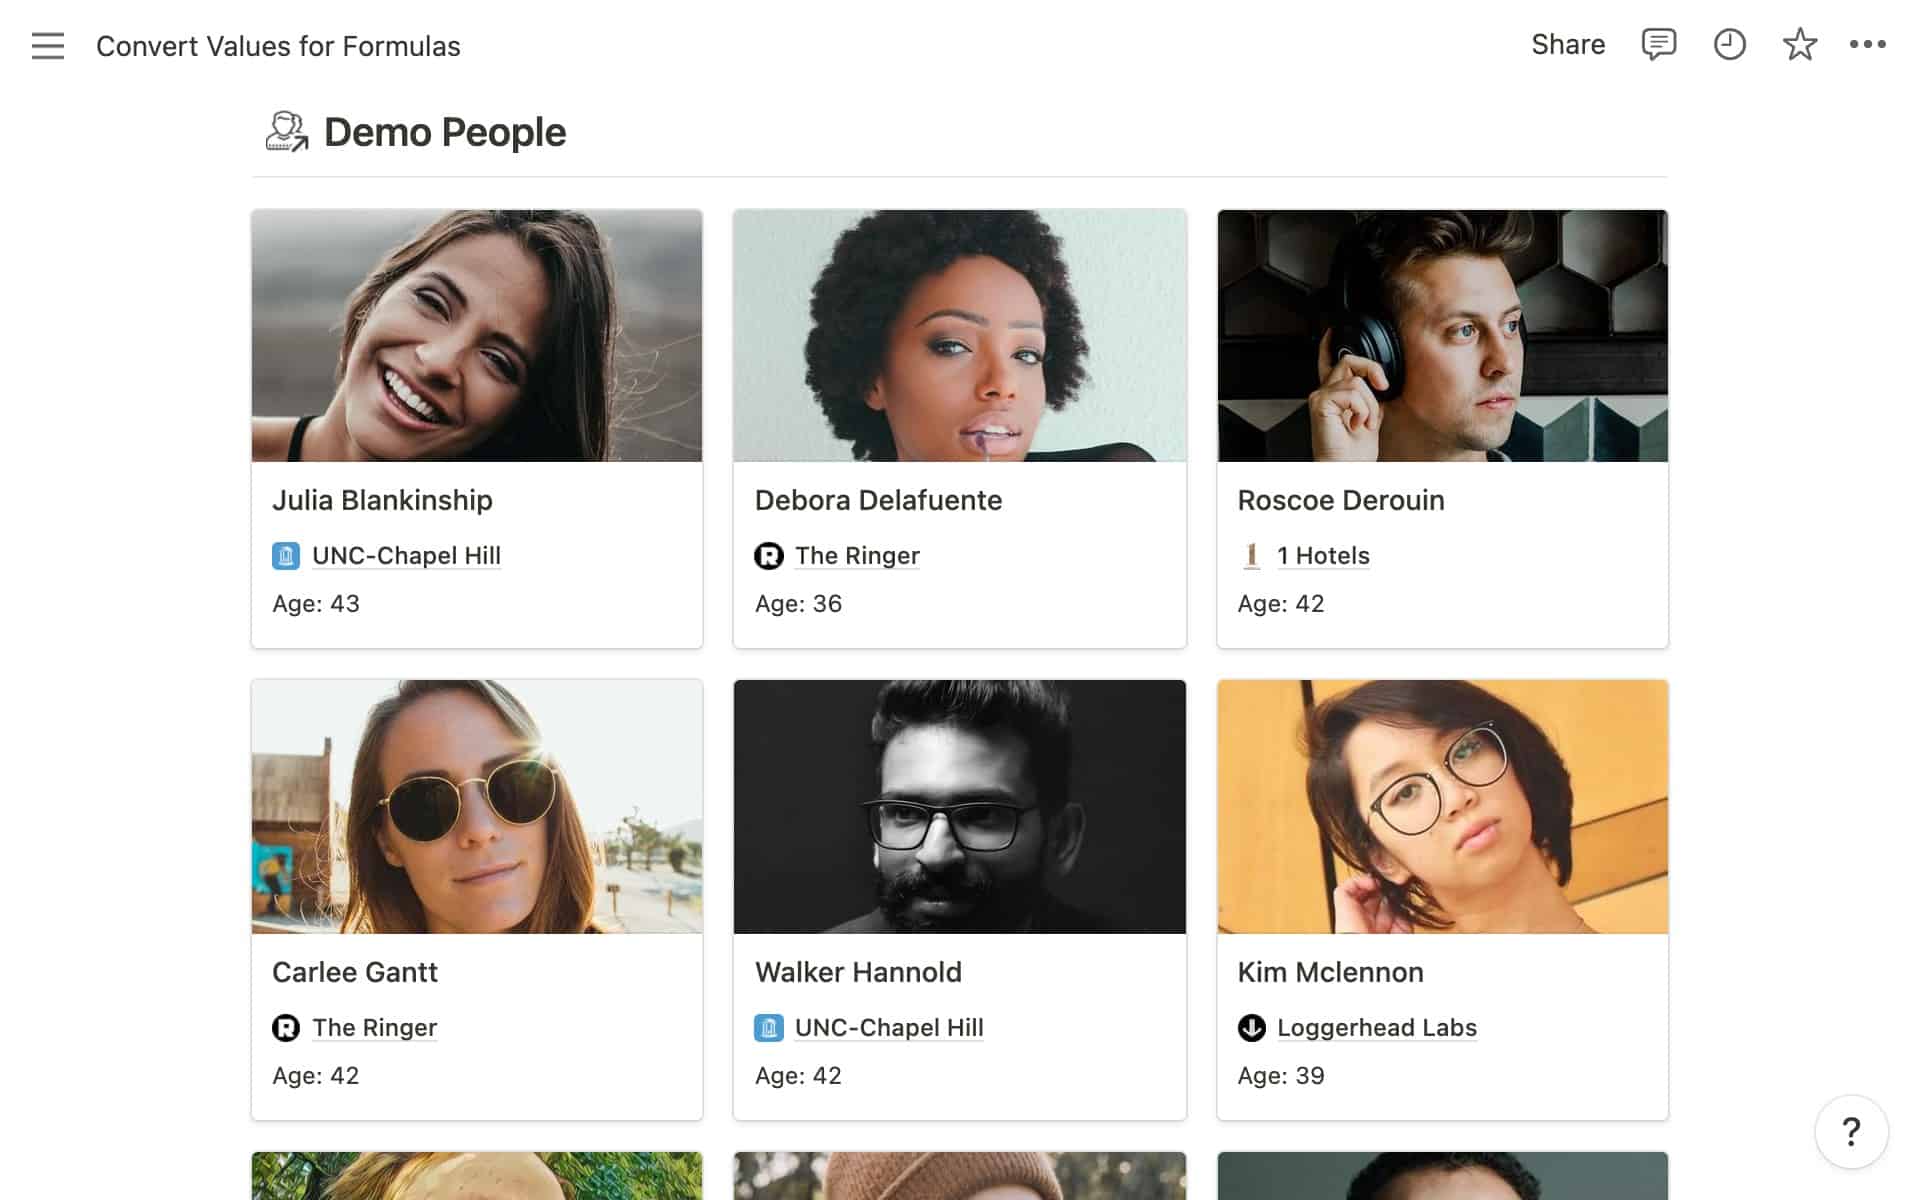The height and width of the screenshot is (1200, 1920).
Task: Open the Loggerhead Labs link
Action: tap(1377, 1028)
